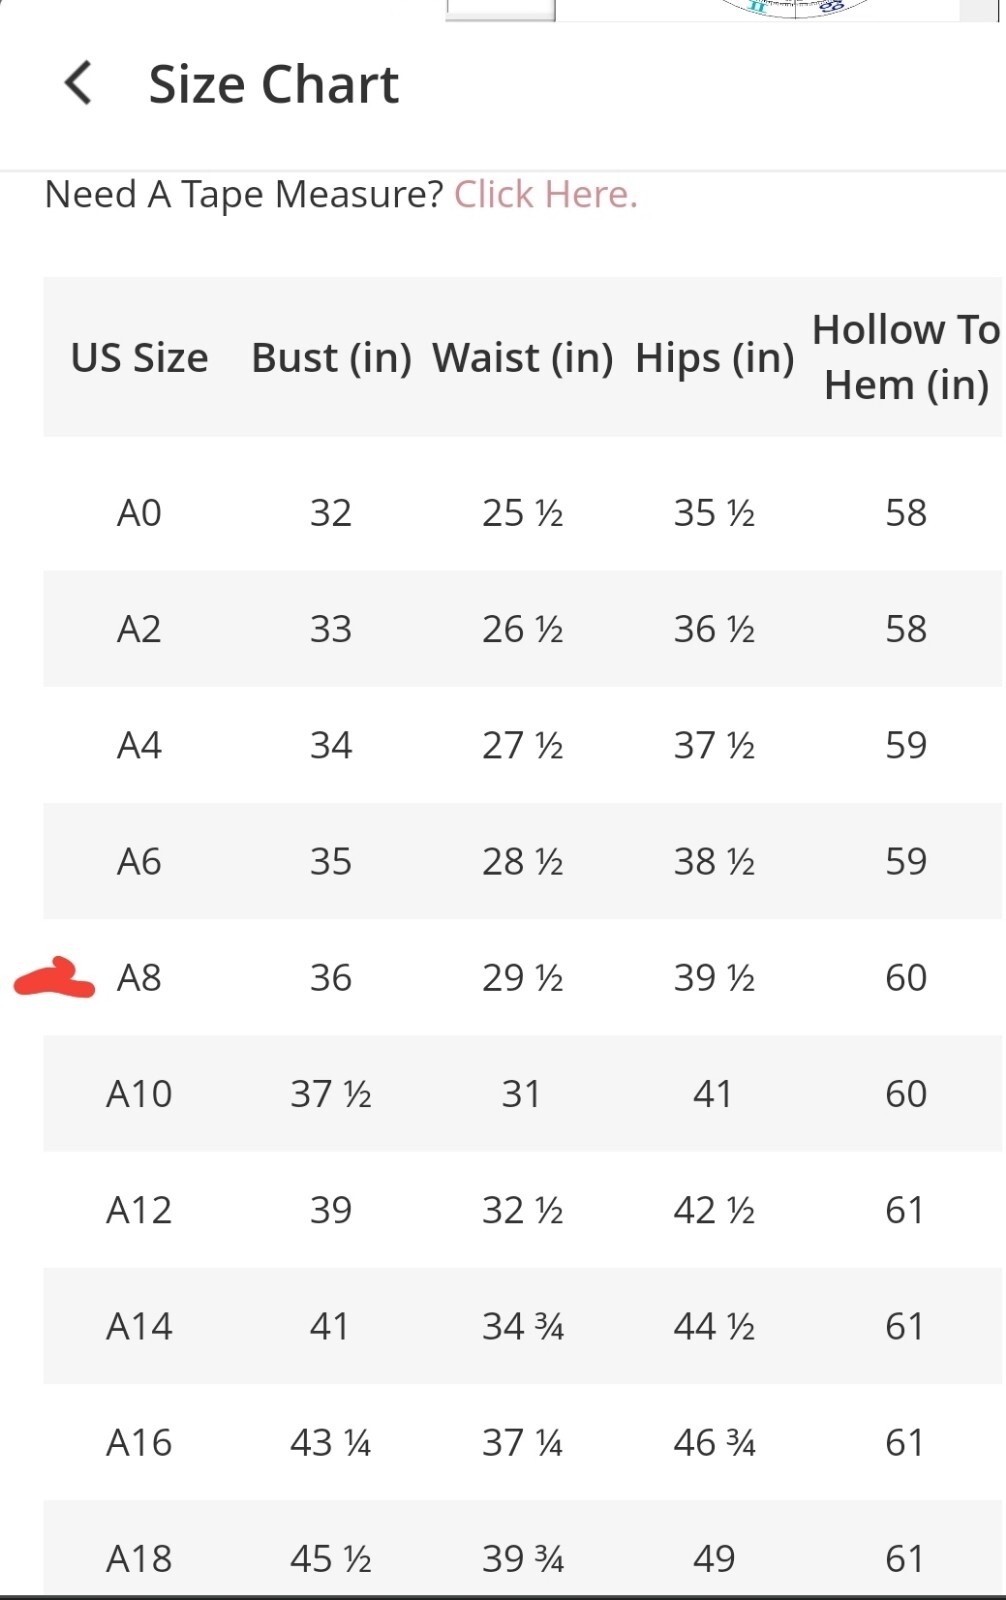Tap the Hips (in) column header
Viewport: 1006px width, 1600px height.
click(x=714, y=358)
